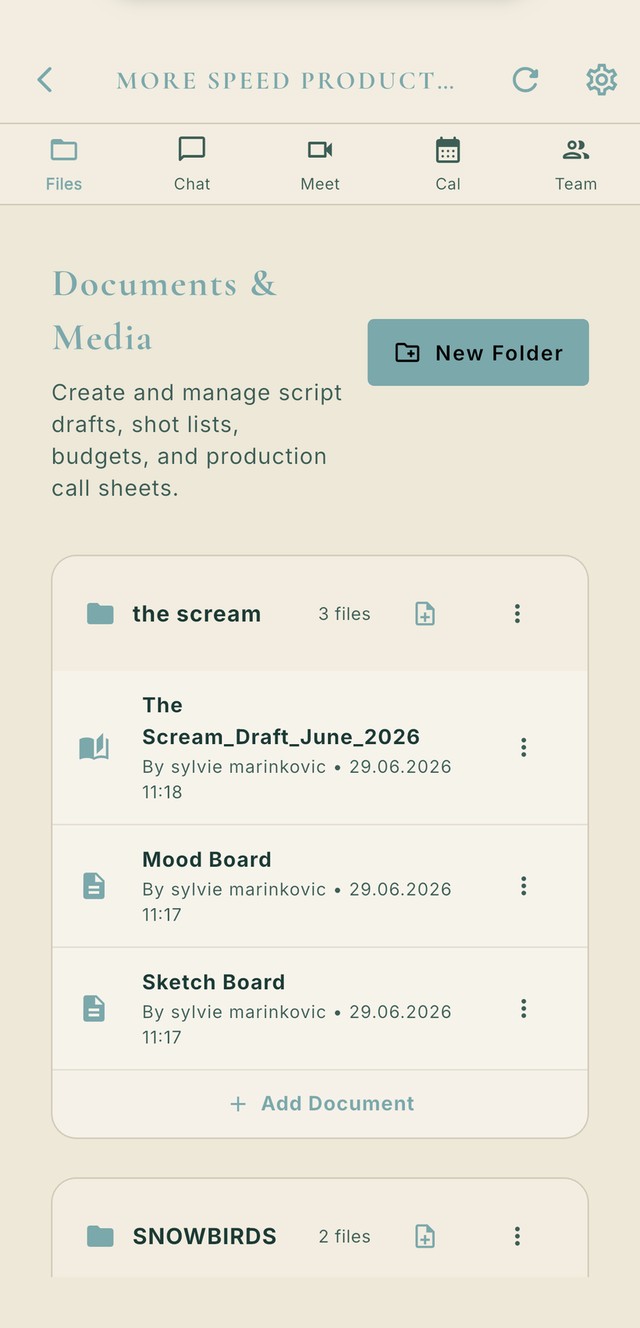Image resolution: width=640 pixels, height=1328 pixels.
Task: Open options menu for Scream_Draft_June_2026
Action: (x=523, y=748)
